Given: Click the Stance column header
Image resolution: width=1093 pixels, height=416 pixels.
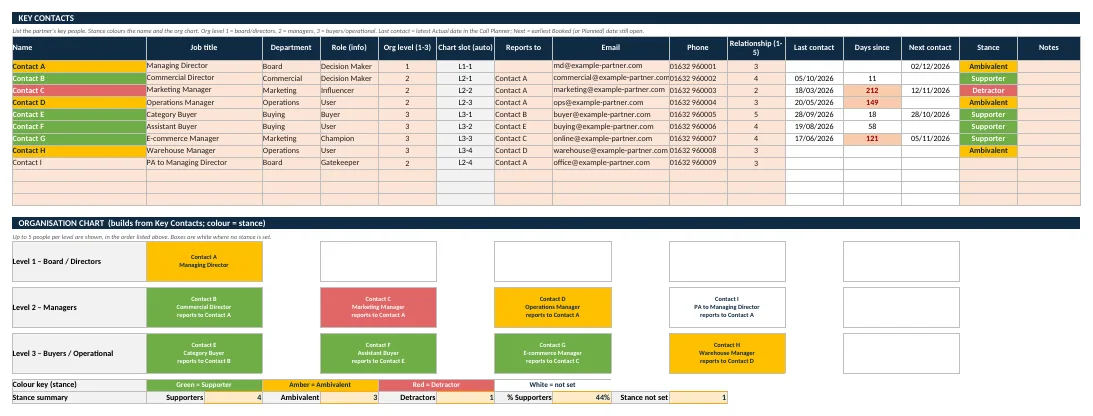Looking at the screenshot, I should click(x=988, y=48).
